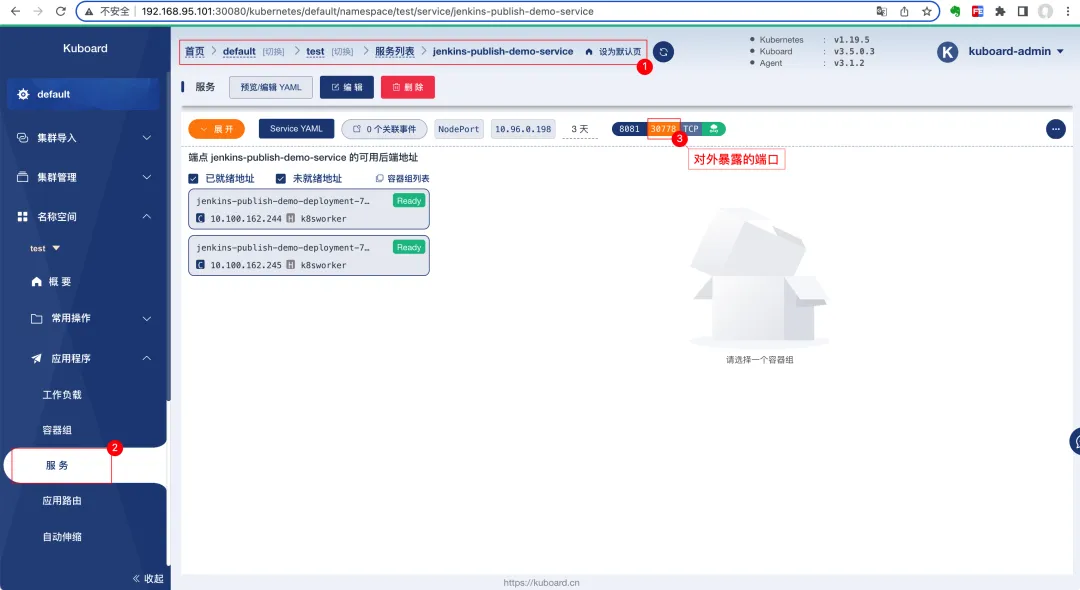Collapse the 名称空间 section

coord(84,216)
